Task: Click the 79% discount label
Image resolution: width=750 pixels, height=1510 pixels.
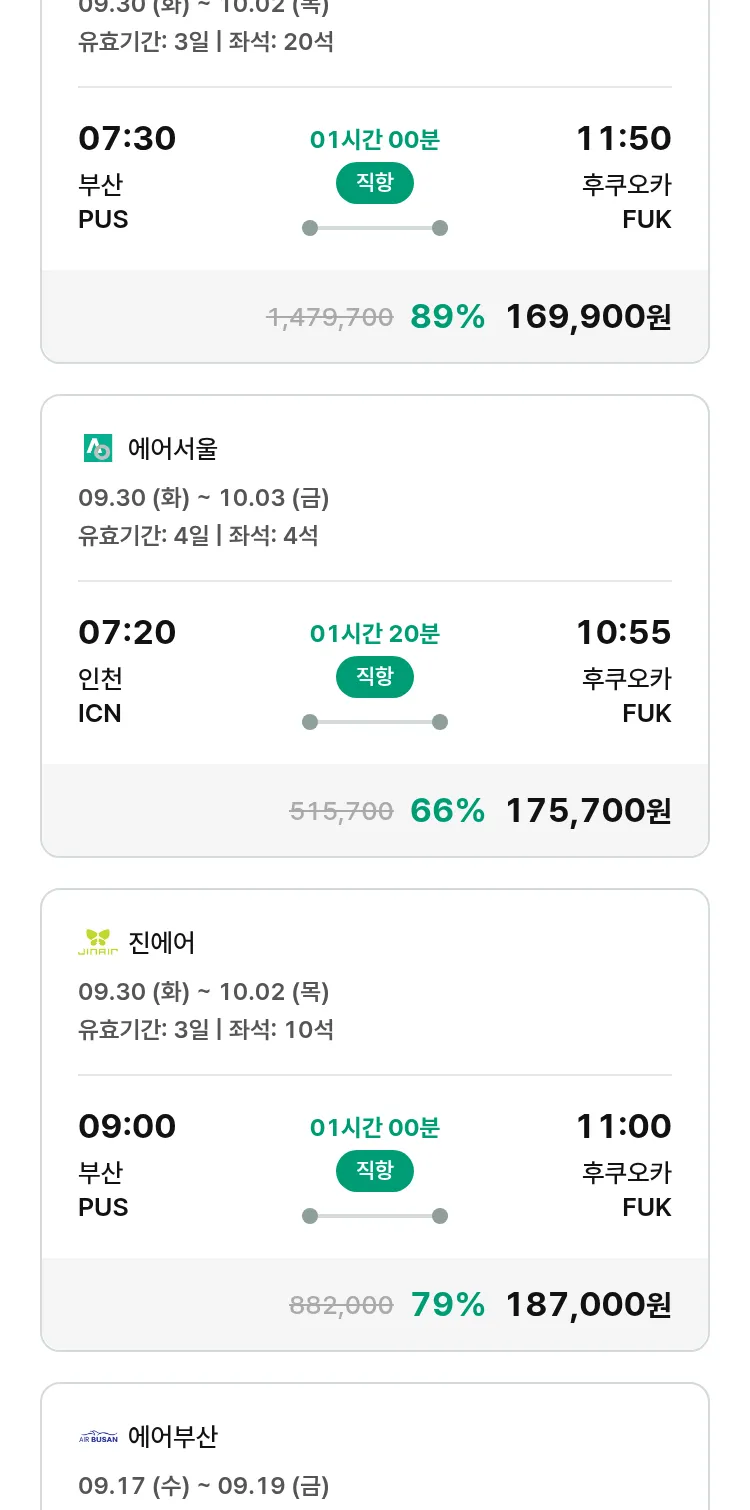Action: coord(447,1305)
